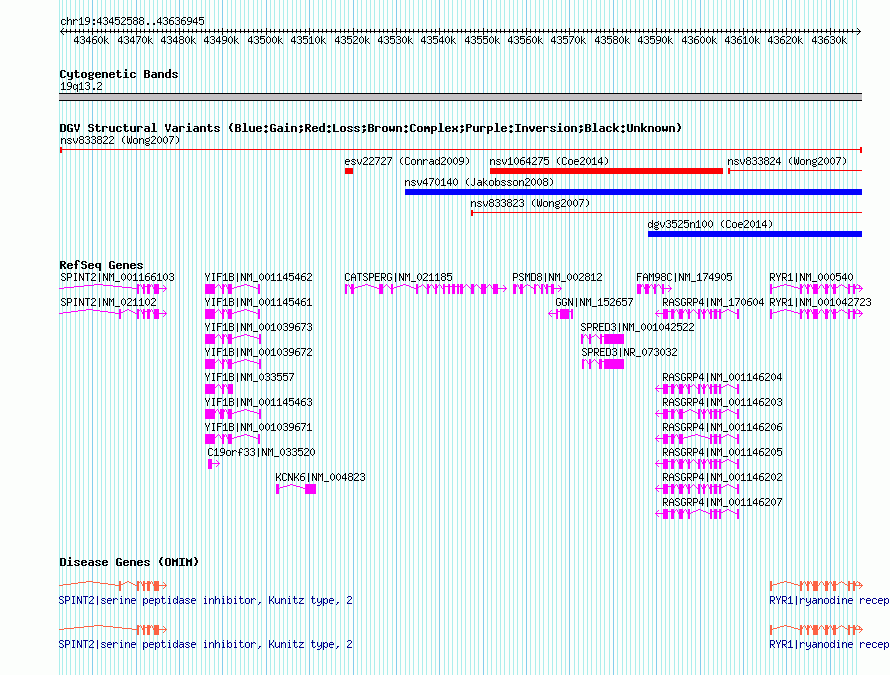Click the SPRED3|NM_001042522 transcript glyph
Screen dimensions: 890x675
pos(602,339)
